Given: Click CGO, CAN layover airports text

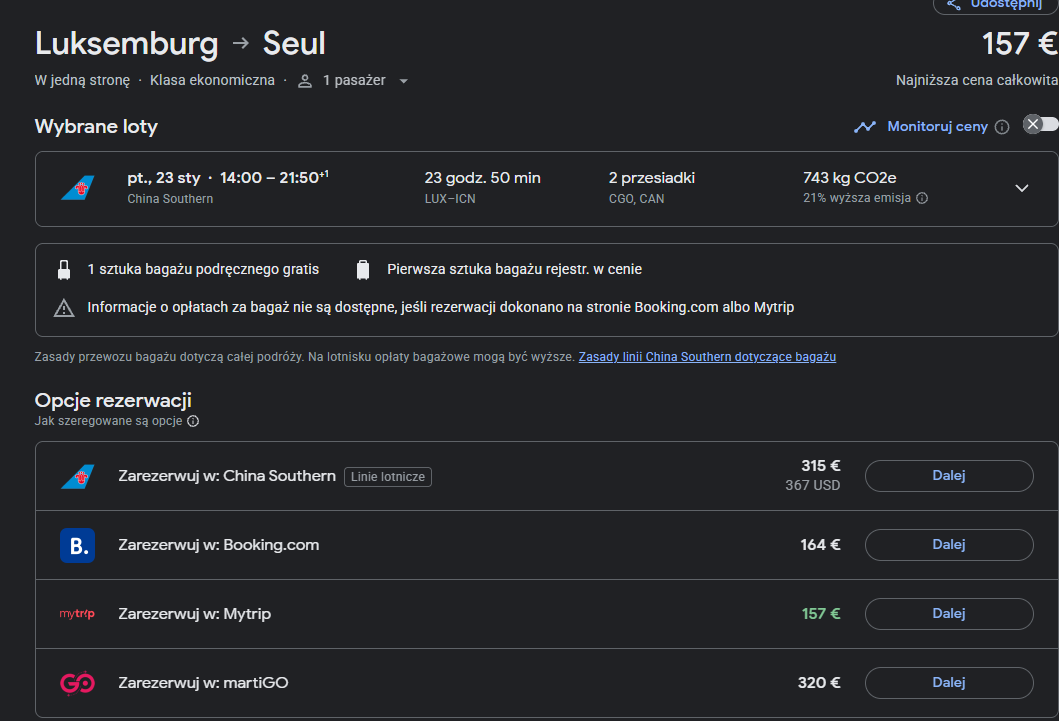Looking at the screenshot, I should coord(636,198).
